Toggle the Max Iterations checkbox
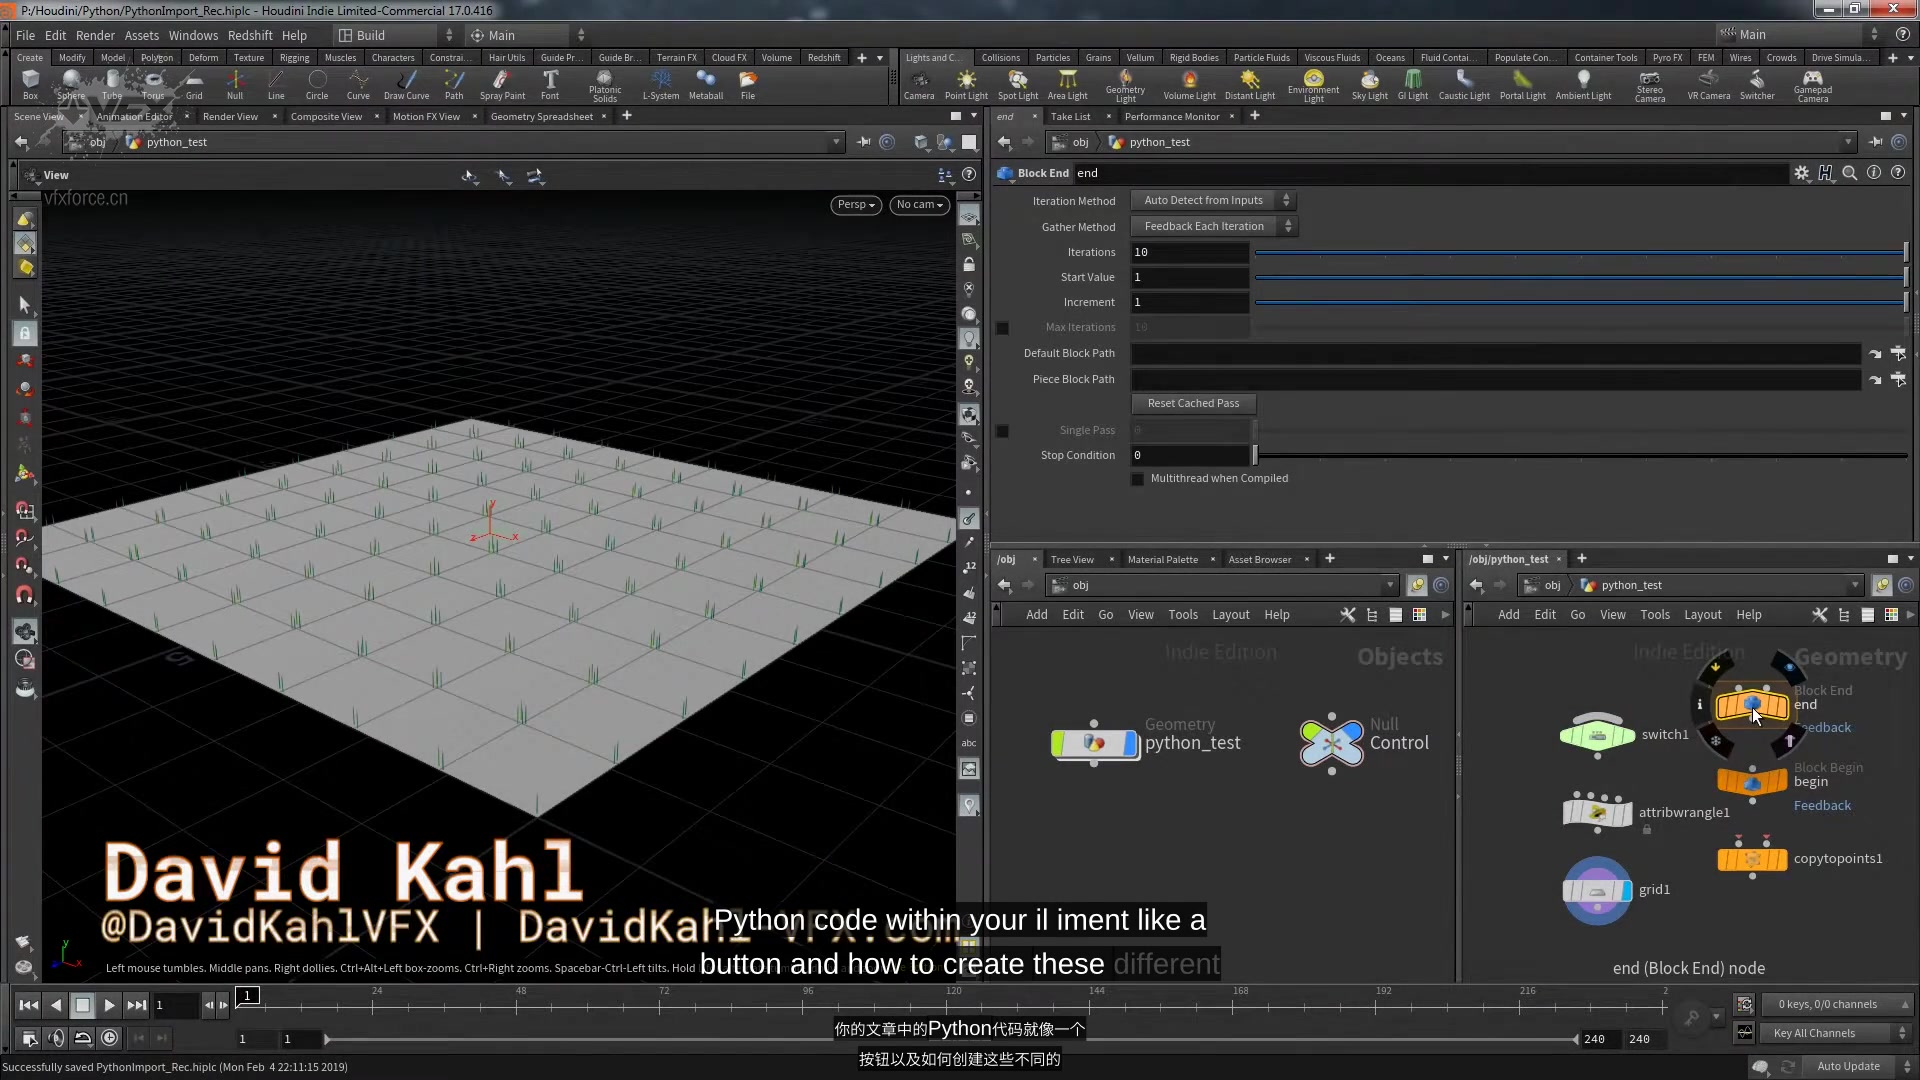 (x=1003, y=328)
